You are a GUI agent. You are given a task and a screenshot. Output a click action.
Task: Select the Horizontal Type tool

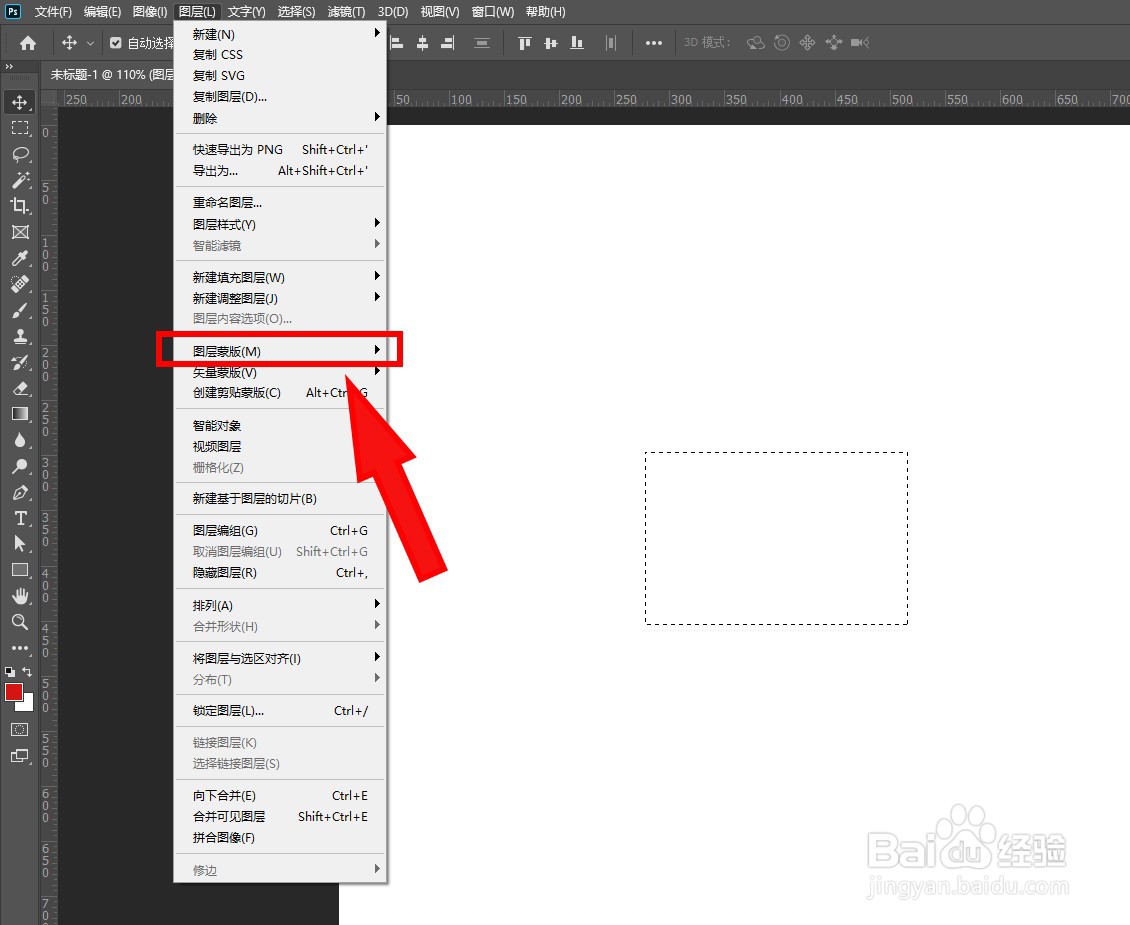click(x=19, y=518)
